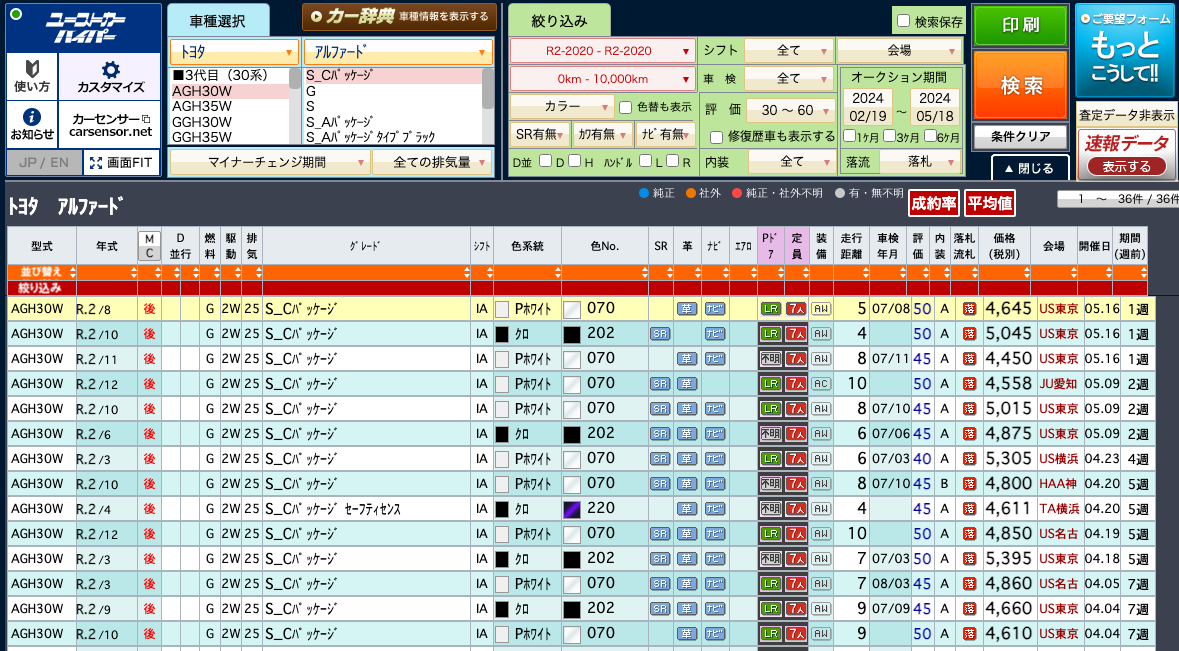Click the AW equipment icon in the 4,645 row
1179x651 pixels.
pyautogui.click(x=821, y=309)
